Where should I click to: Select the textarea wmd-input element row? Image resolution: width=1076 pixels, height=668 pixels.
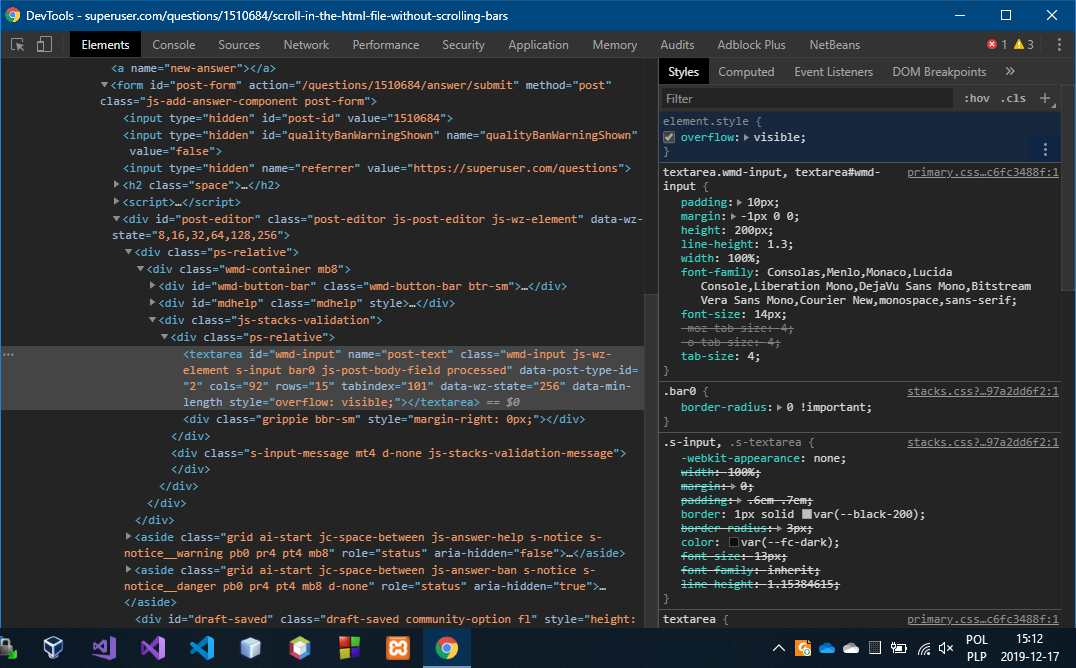[x=323, y=378]
